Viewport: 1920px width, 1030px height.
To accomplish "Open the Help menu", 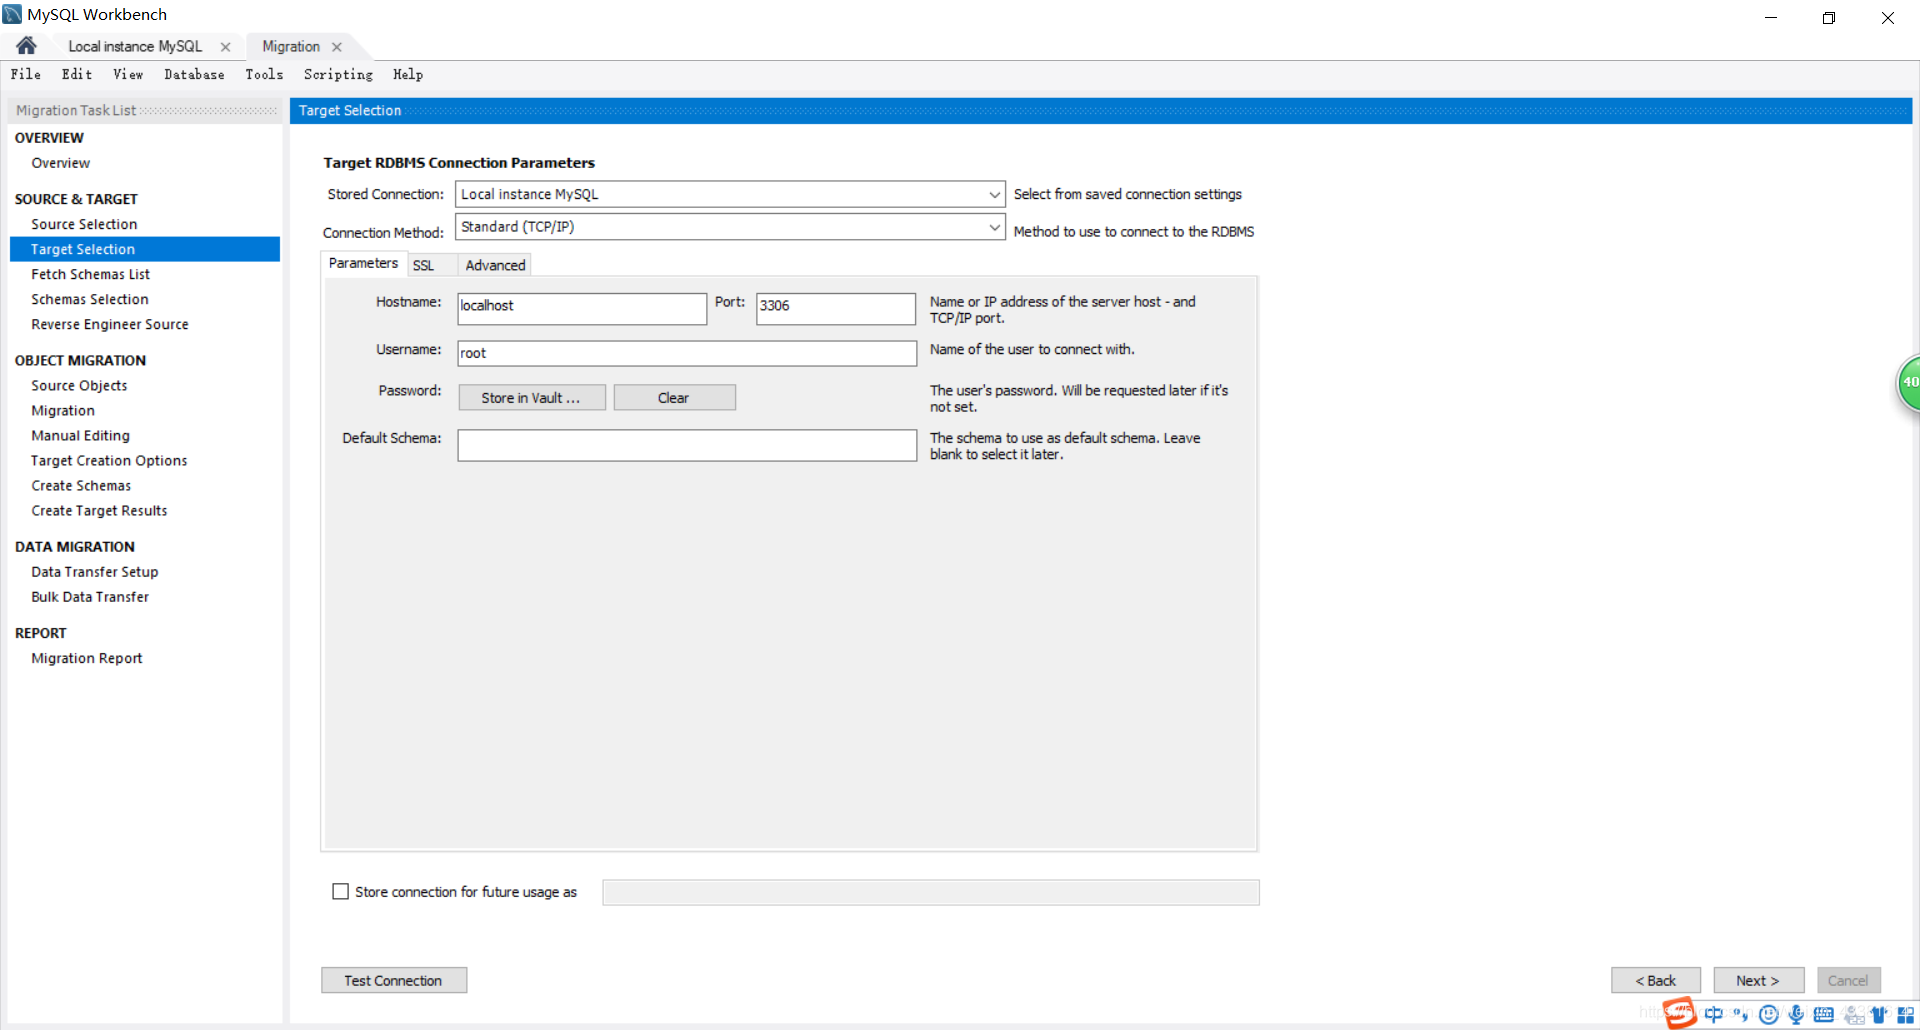I will click(x=408, y=74).
